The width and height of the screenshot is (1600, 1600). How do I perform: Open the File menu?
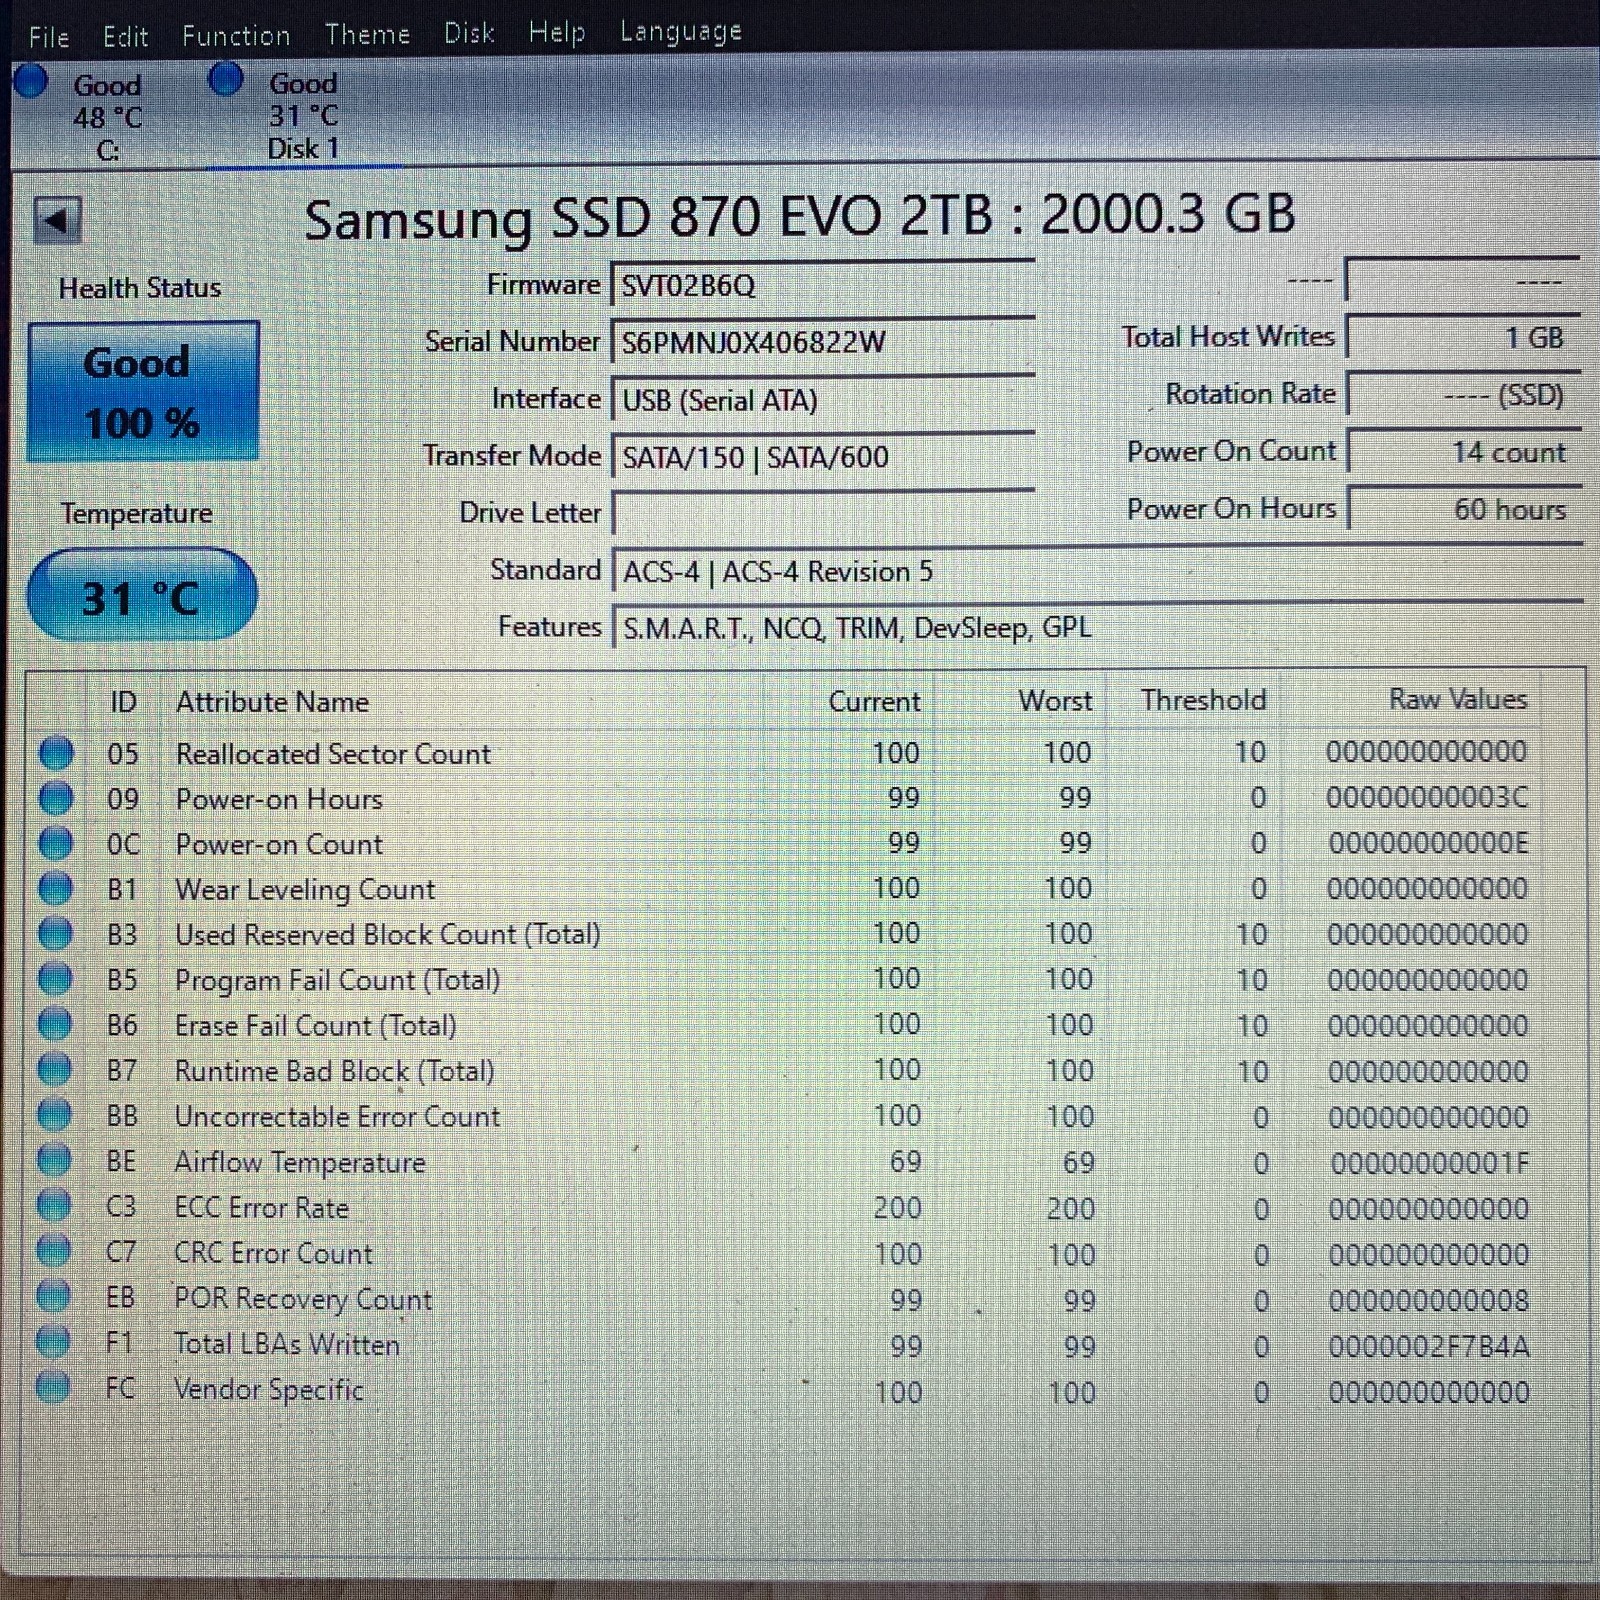coord(48,37)
